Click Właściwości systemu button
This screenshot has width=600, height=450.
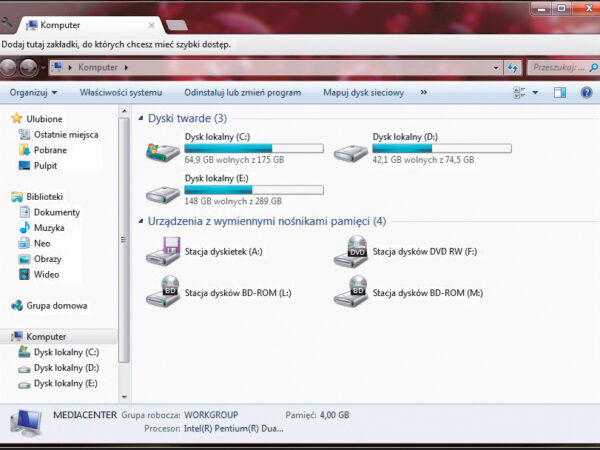pos(120,93)
